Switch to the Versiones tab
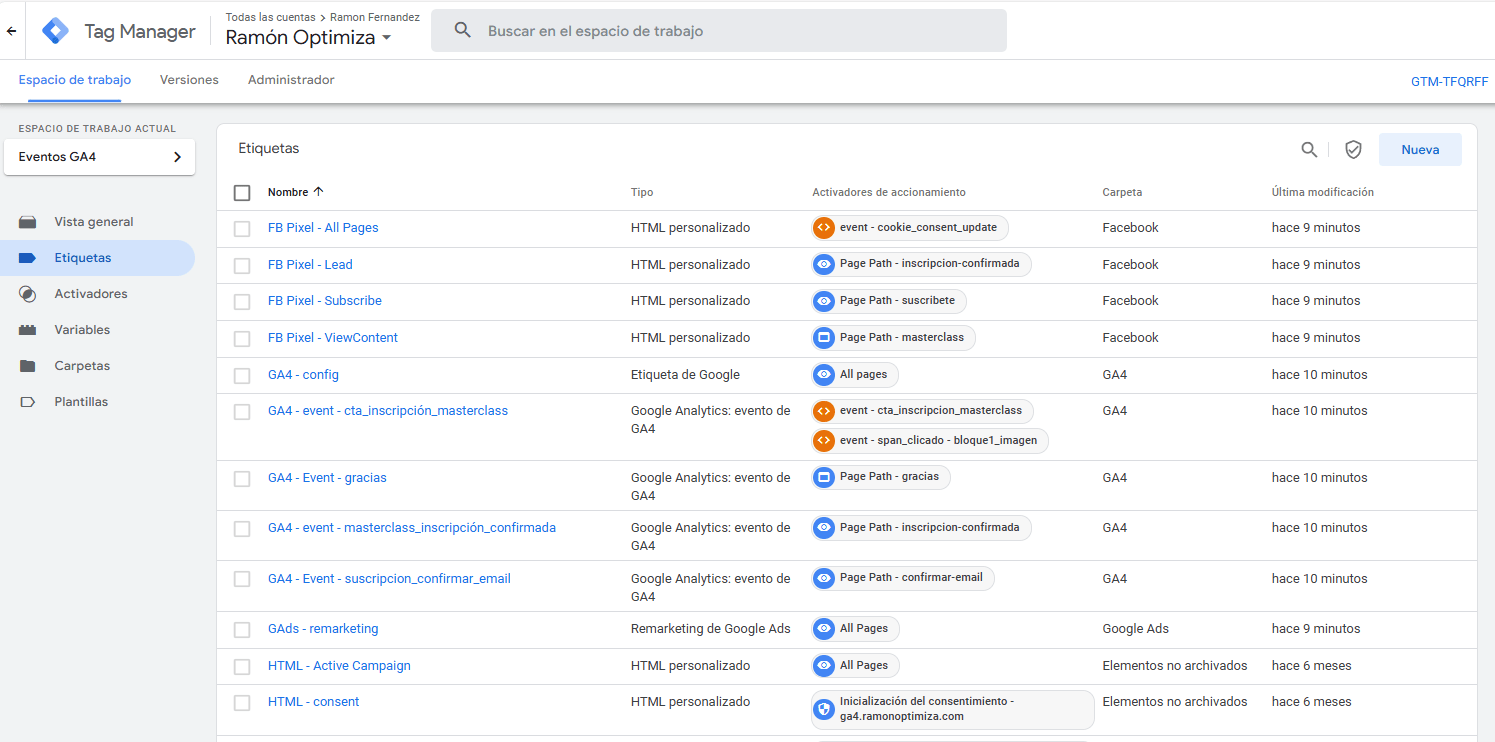 click(189, 79)
